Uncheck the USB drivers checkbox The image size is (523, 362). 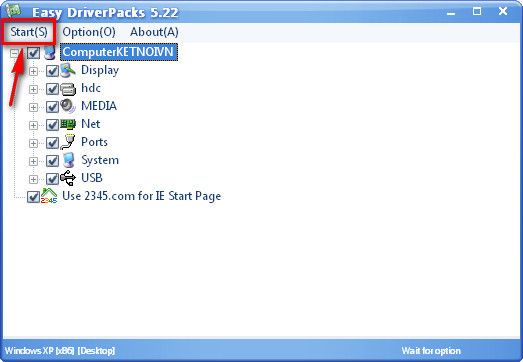(x=52, y=179)
